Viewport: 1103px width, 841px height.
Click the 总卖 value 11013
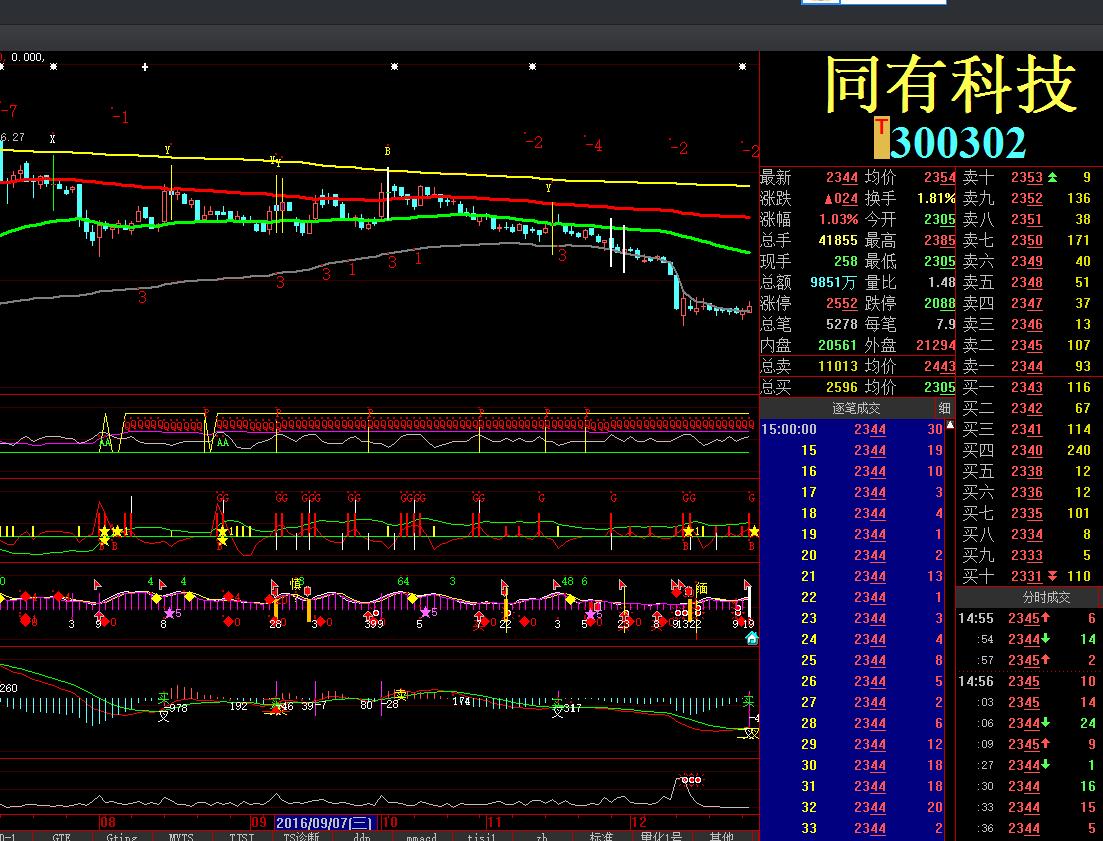838,366
